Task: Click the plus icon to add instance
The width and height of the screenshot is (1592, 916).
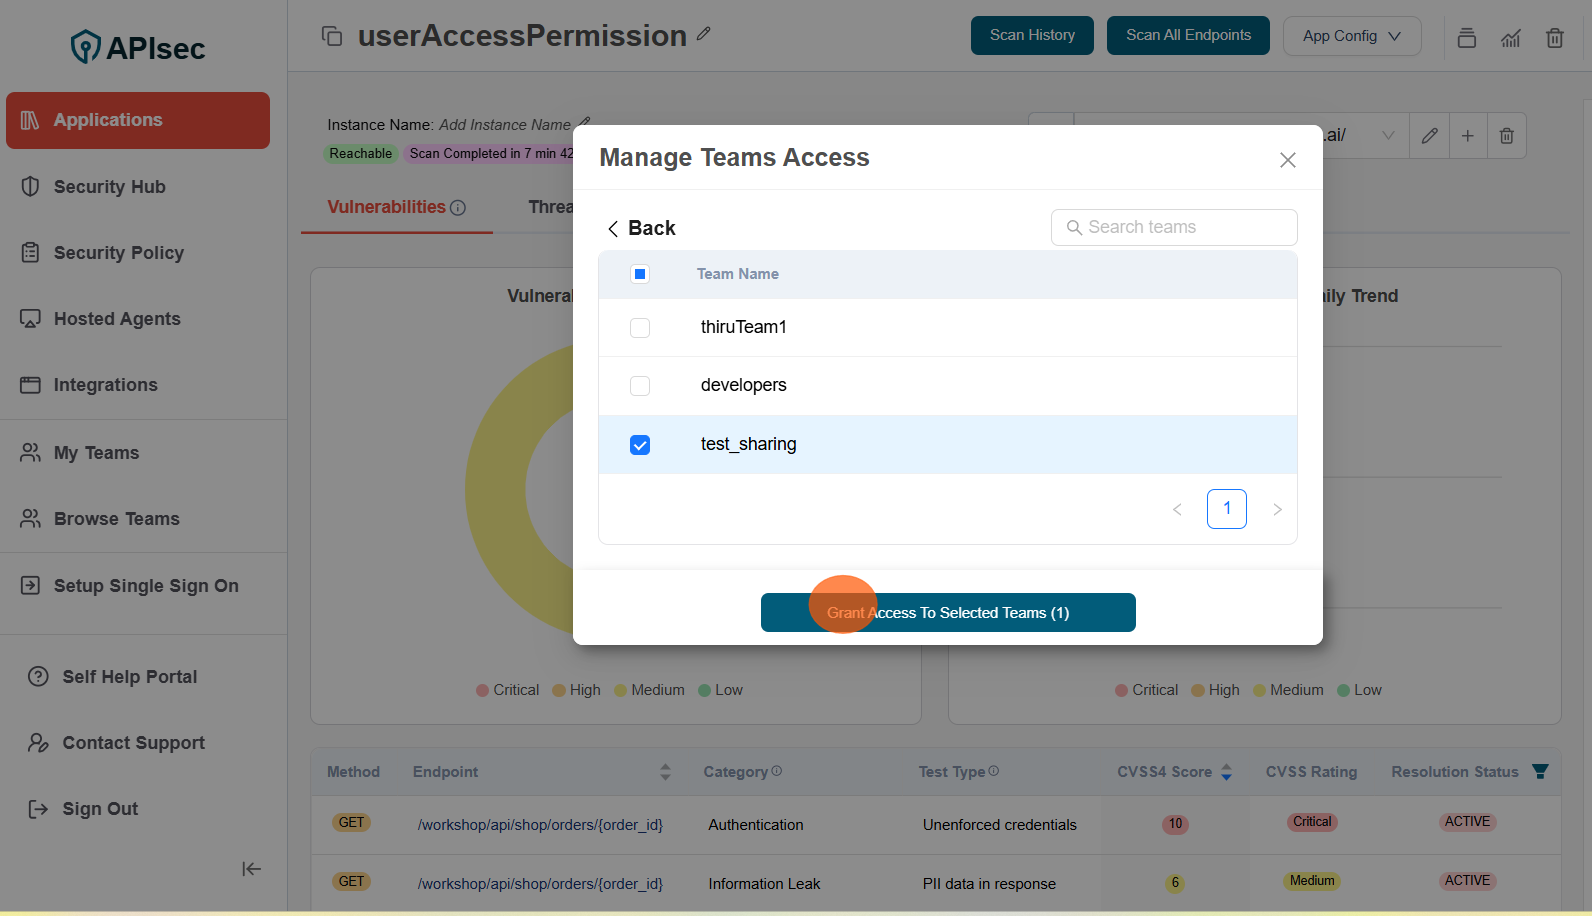Action: click(x=1467, y=136)
